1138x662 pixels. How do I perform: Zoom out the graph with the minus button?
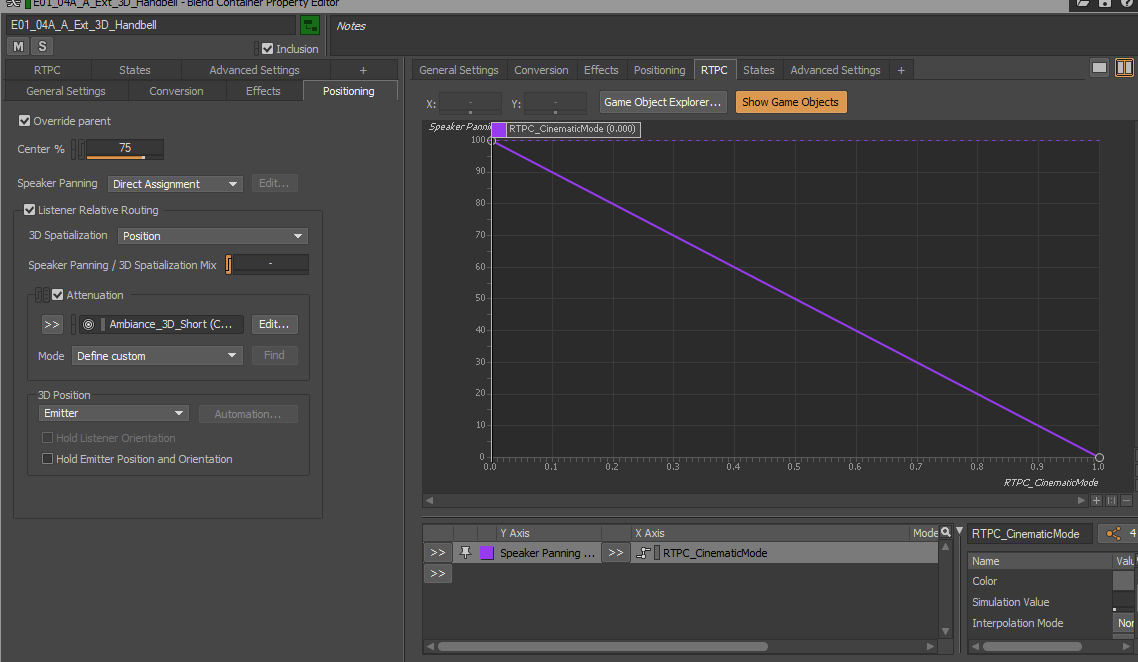pyautogui.click(x=1126, y=501)
